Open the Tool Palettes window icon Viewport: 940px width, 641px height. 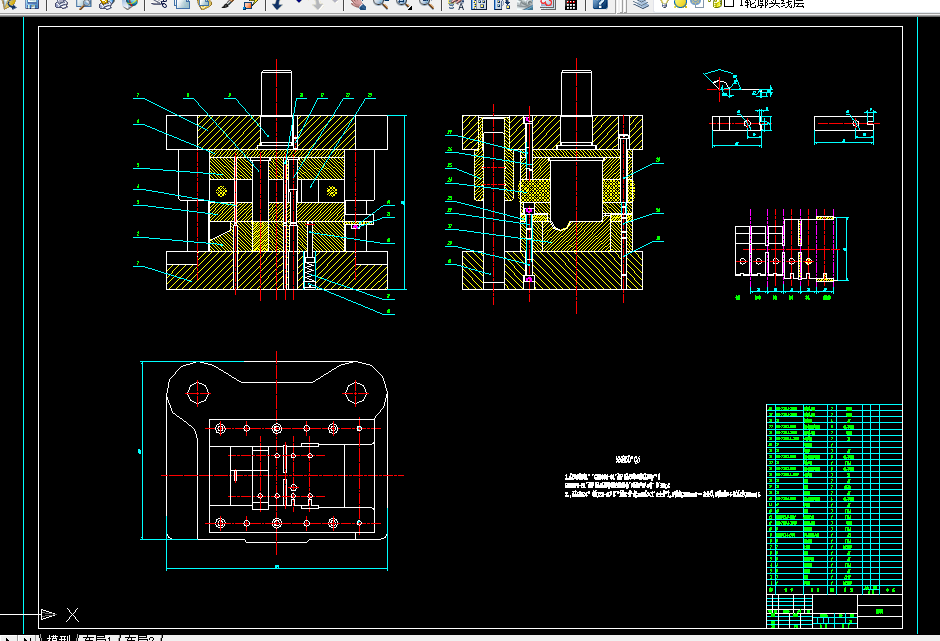[x=502, y=4]
